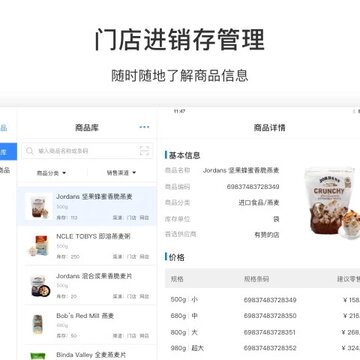Click the 800g 大 spec row
The height and width of the screenshot is (360, 360).
262,332
